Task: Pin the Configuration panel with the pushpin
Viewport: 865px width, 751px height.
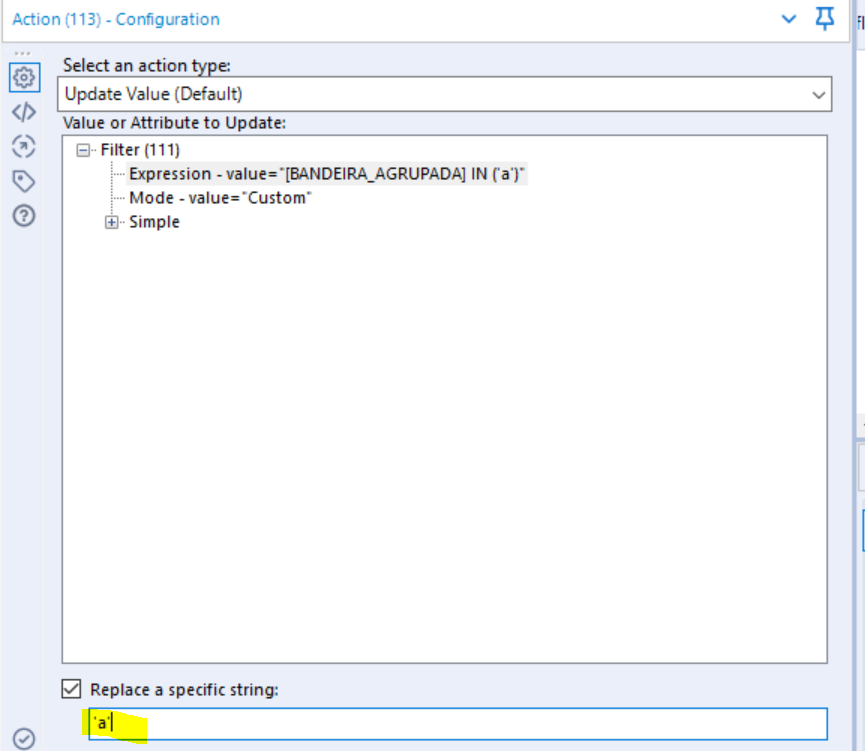Action: tap(824, 18)
